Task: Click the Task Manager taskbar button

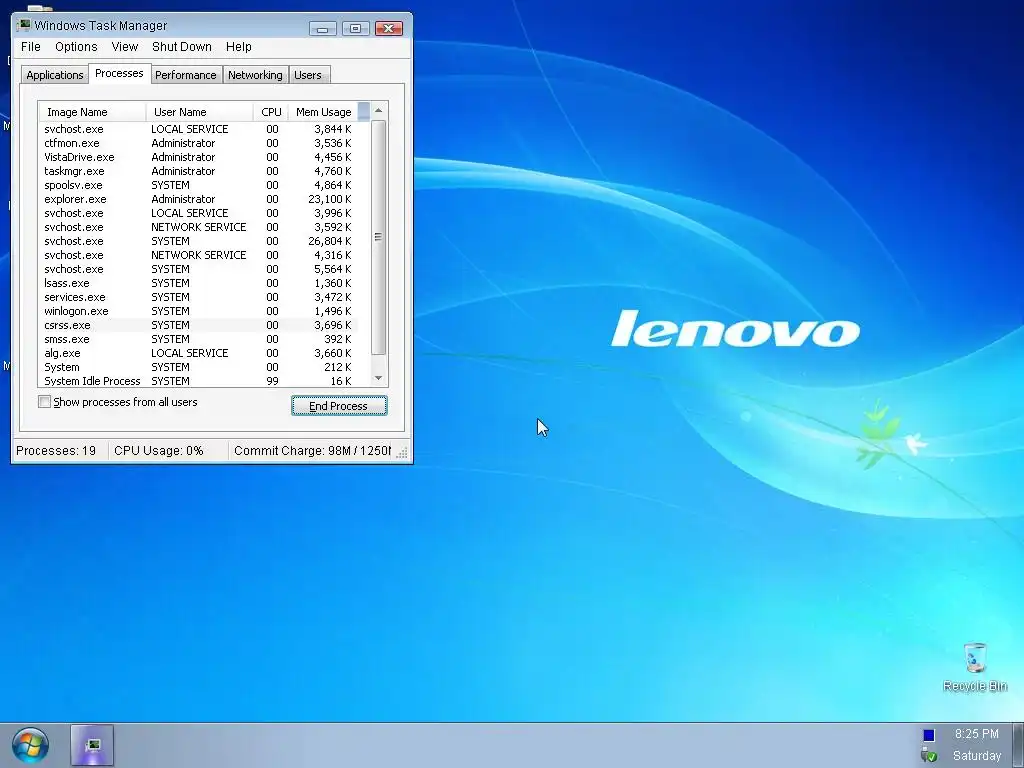Action: (x=92, y=745)
